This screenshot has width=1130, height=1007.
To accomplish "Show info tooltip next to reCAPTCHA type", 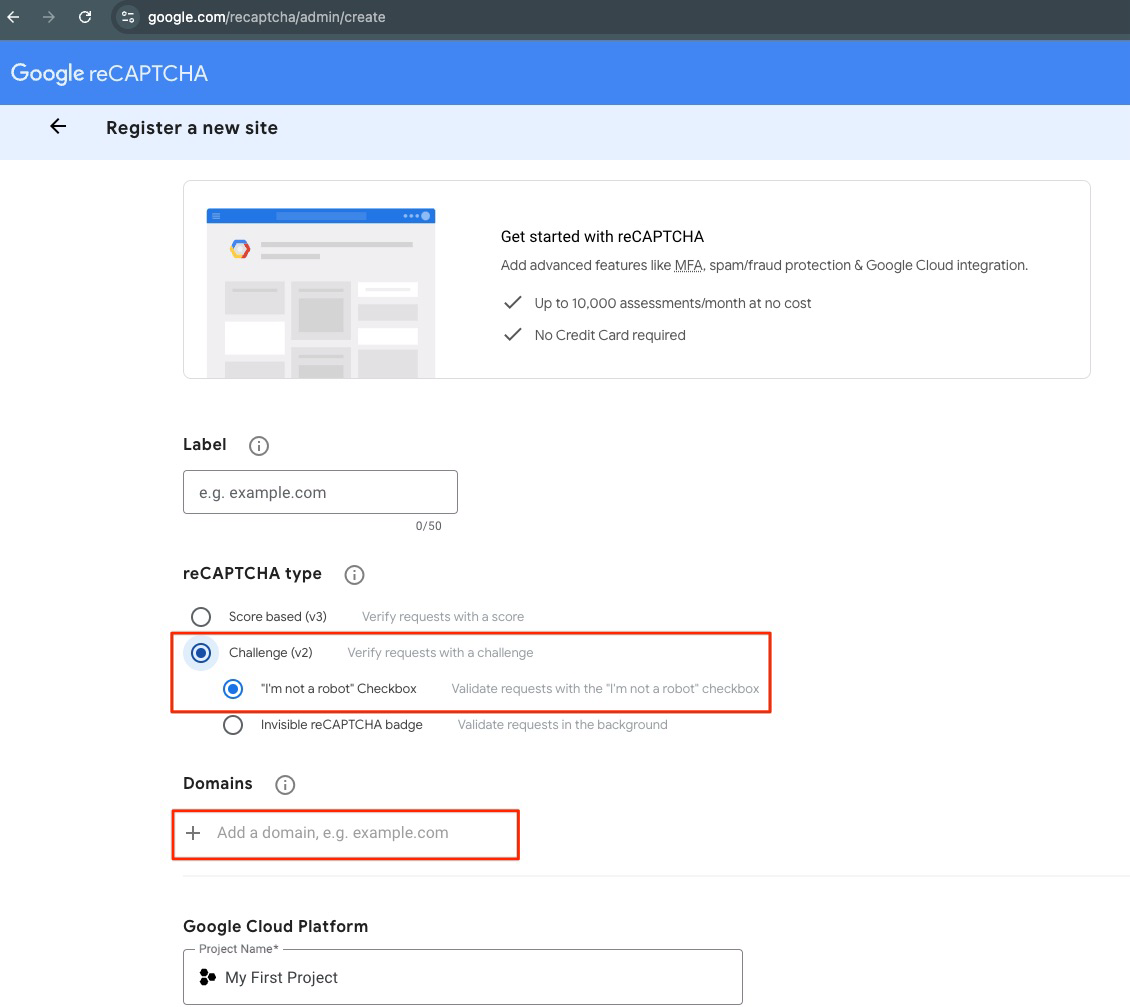I will click(x=354, y=575).
